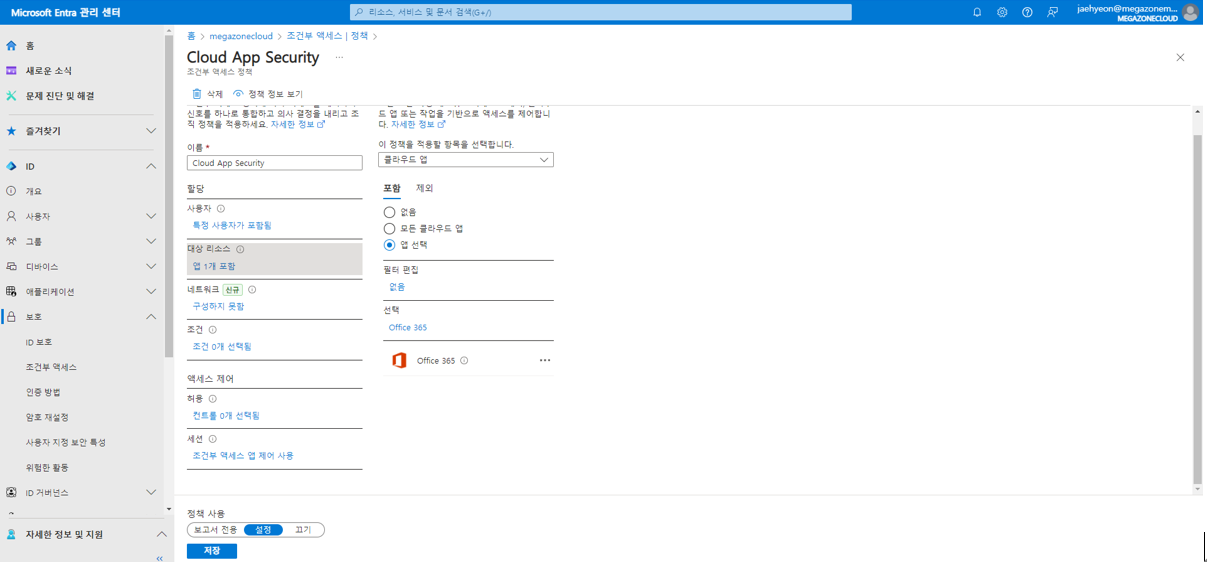Open 조건부 액세스 앱 제어 사용 link
The image size is (1207, 562).
(x=243, y=455)
